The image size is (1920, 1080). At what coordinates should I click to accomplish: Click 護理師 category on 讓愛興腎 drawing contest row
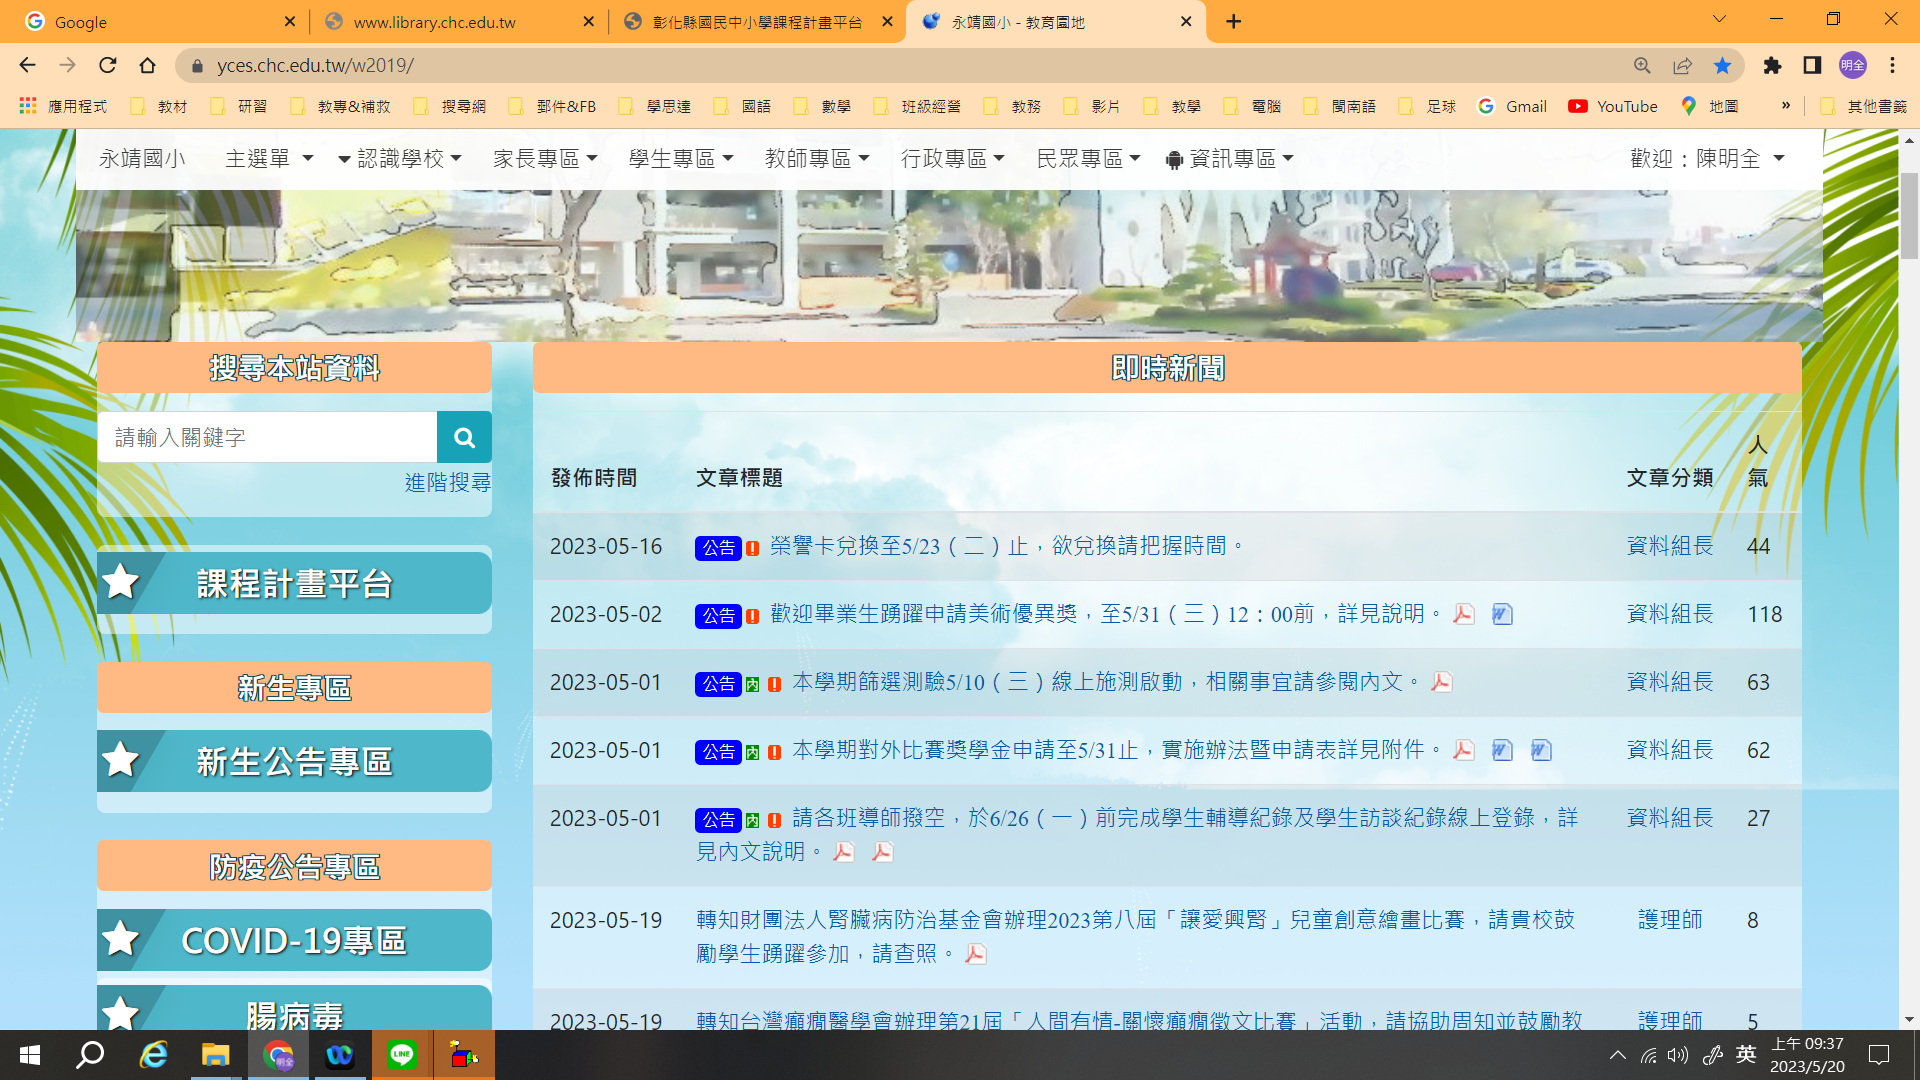(1670, 920)
